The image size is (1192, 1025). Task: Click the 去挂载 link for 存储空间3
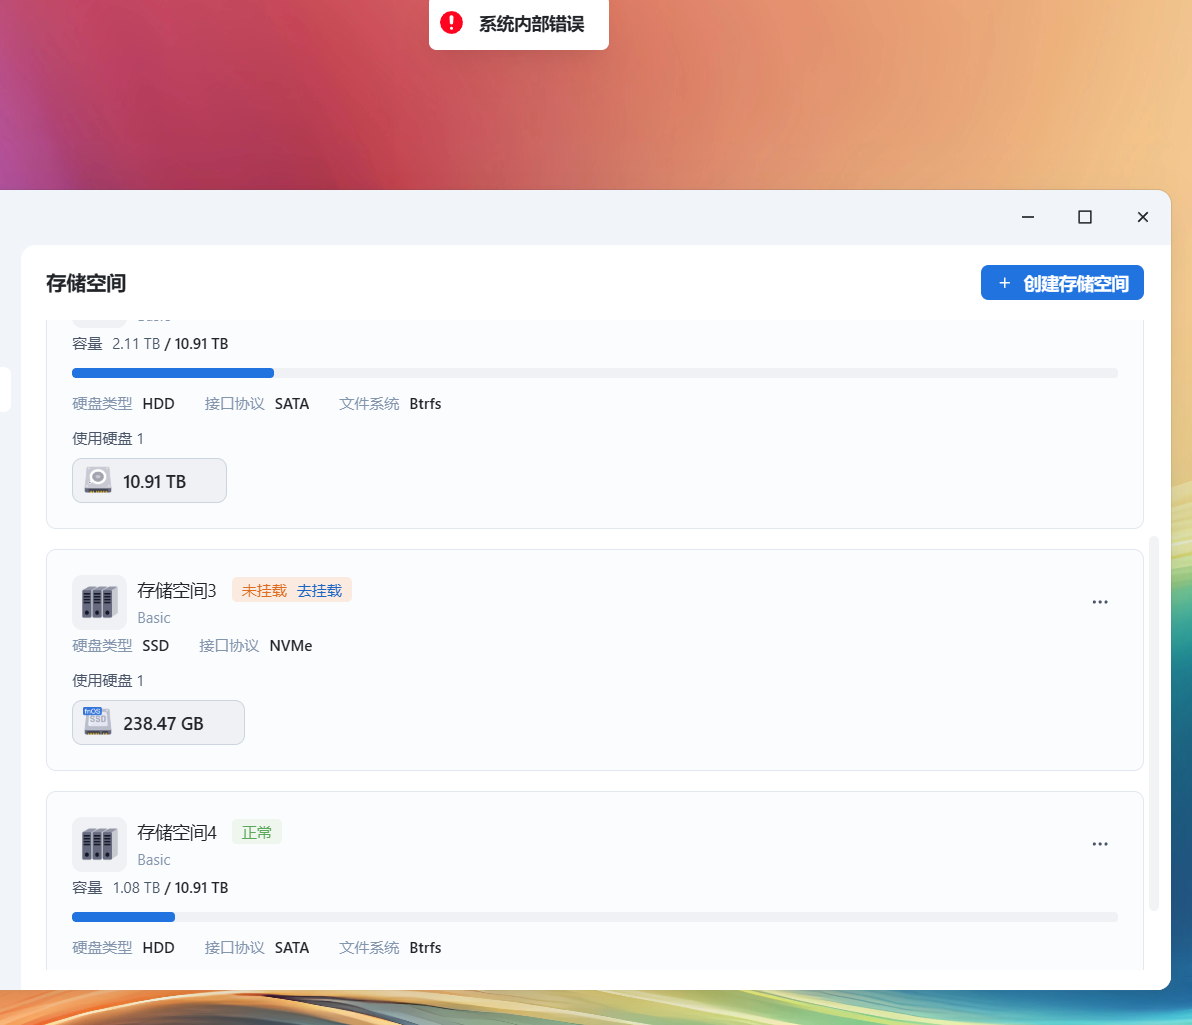pyautogui.click(x=319, y=591)
